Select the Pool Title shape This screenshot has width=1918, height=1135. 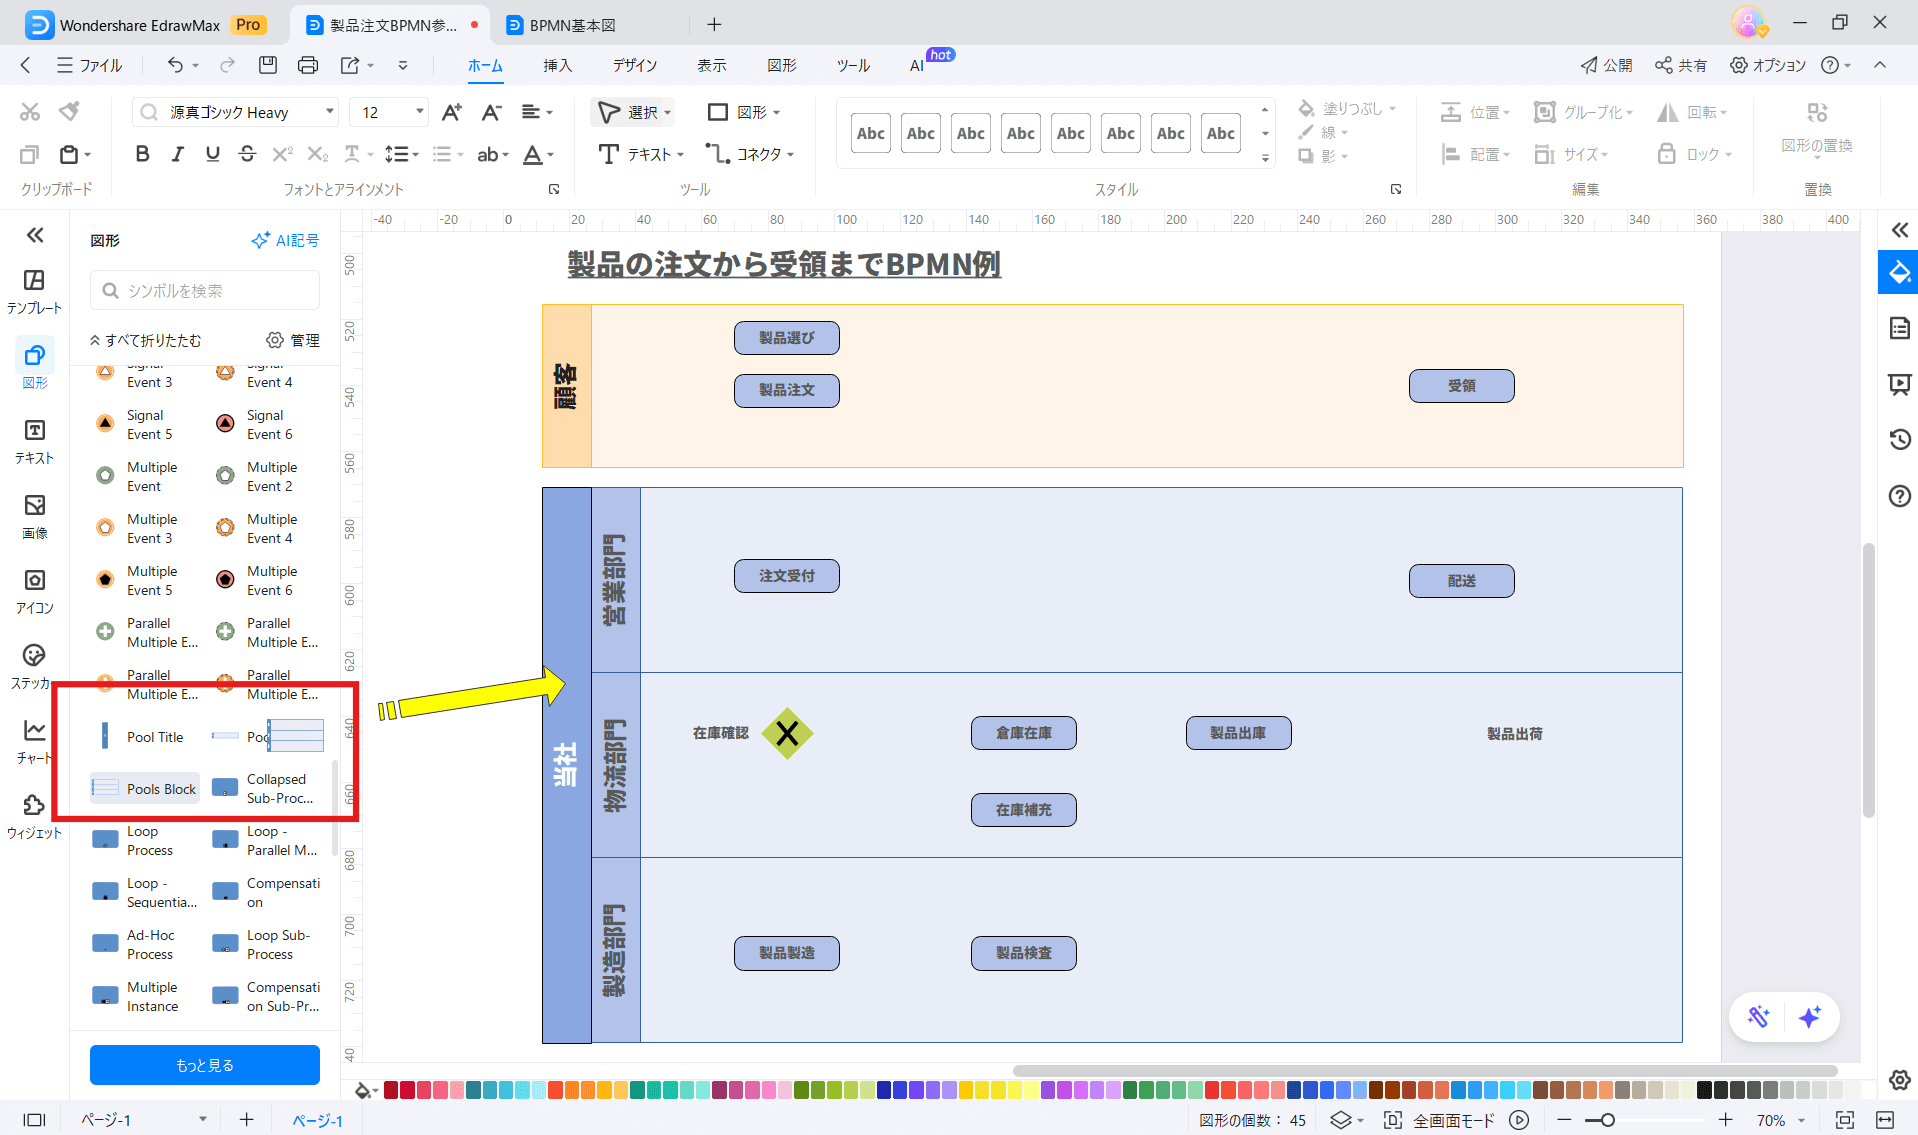144,737
